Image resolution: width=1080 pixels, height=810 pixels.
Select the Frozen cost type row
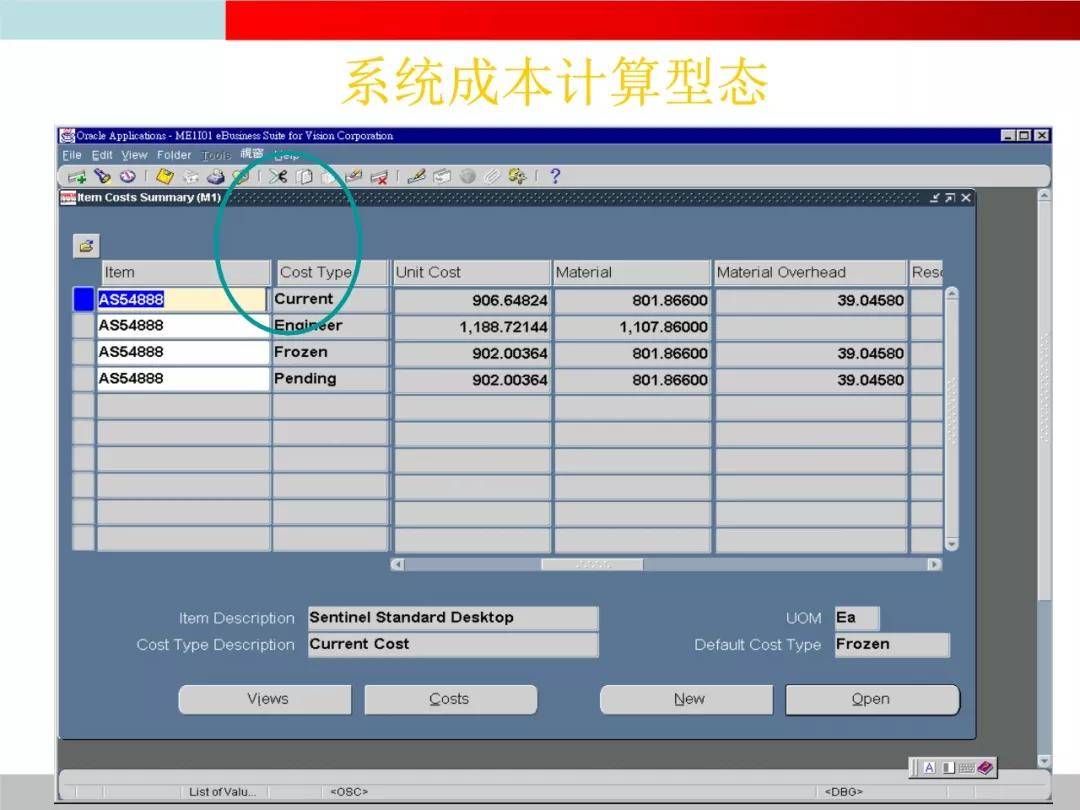(329, 352)
